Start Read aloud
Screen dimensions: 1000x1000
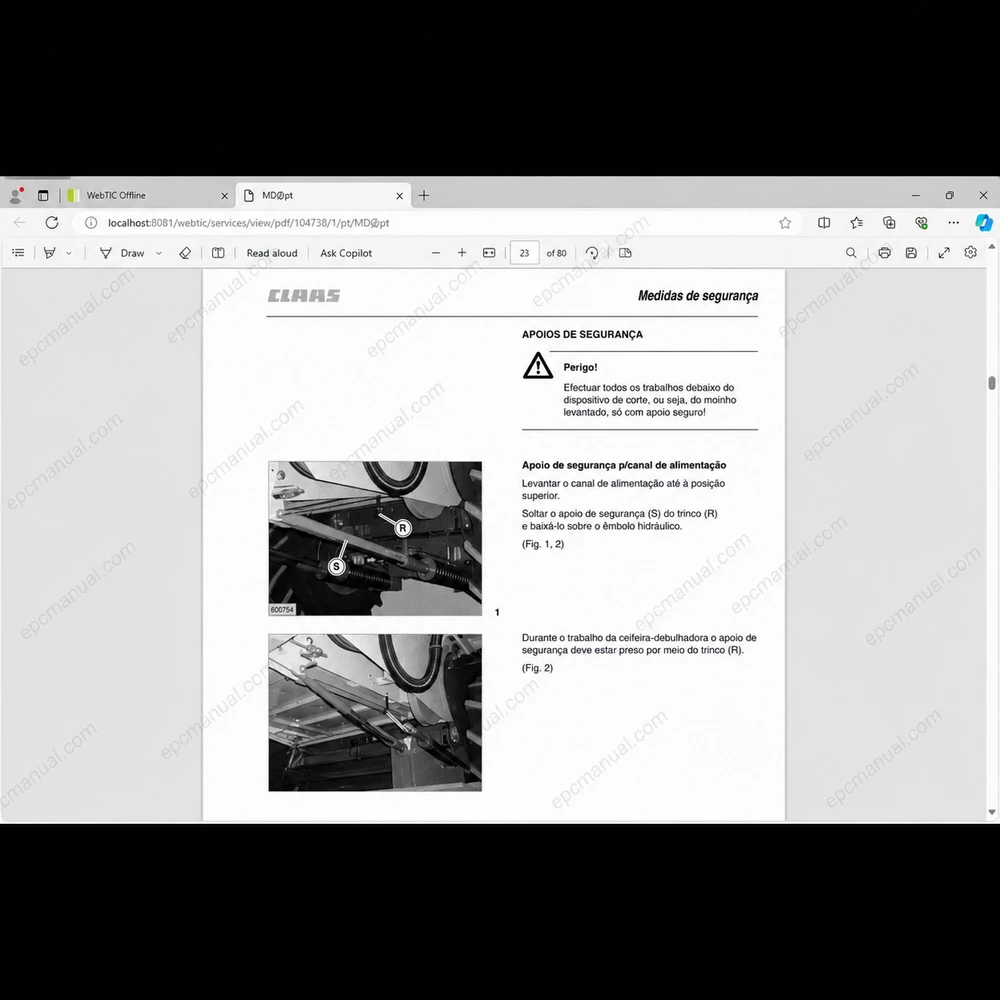(x=272, y=253)
